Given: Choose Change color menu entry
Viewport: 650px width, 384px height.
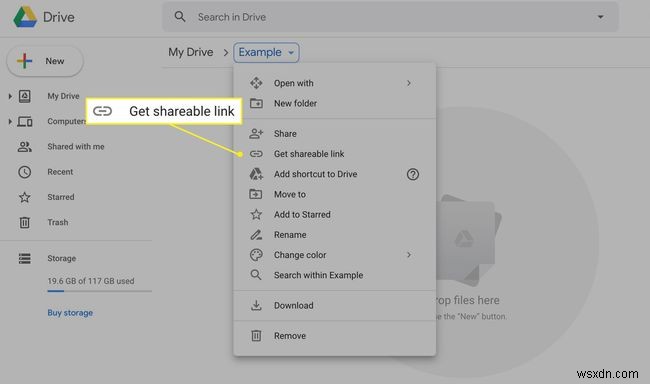Looking at the screenshot, I should [x=335, y=255].
